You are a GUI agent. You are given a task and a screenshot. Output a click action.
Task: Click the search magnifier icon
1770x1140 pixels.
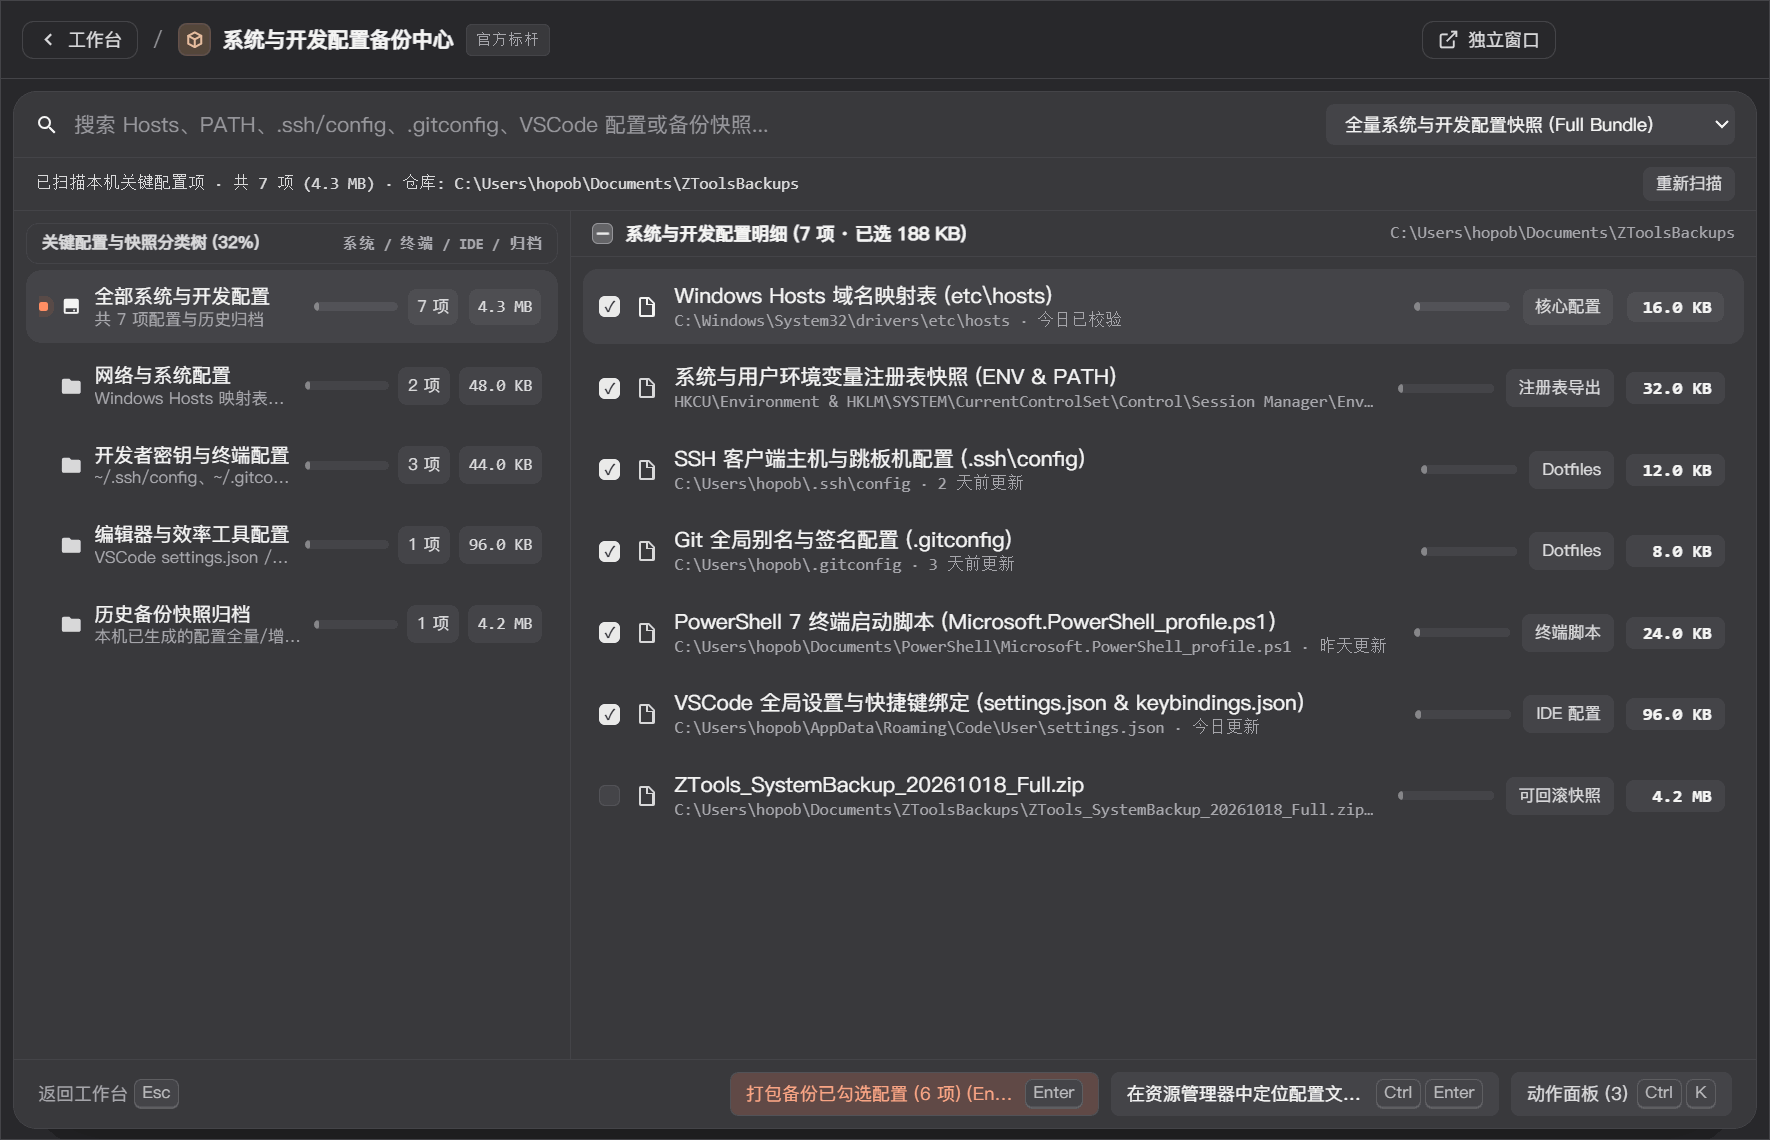pyautogui.click(x=46, y=125)
